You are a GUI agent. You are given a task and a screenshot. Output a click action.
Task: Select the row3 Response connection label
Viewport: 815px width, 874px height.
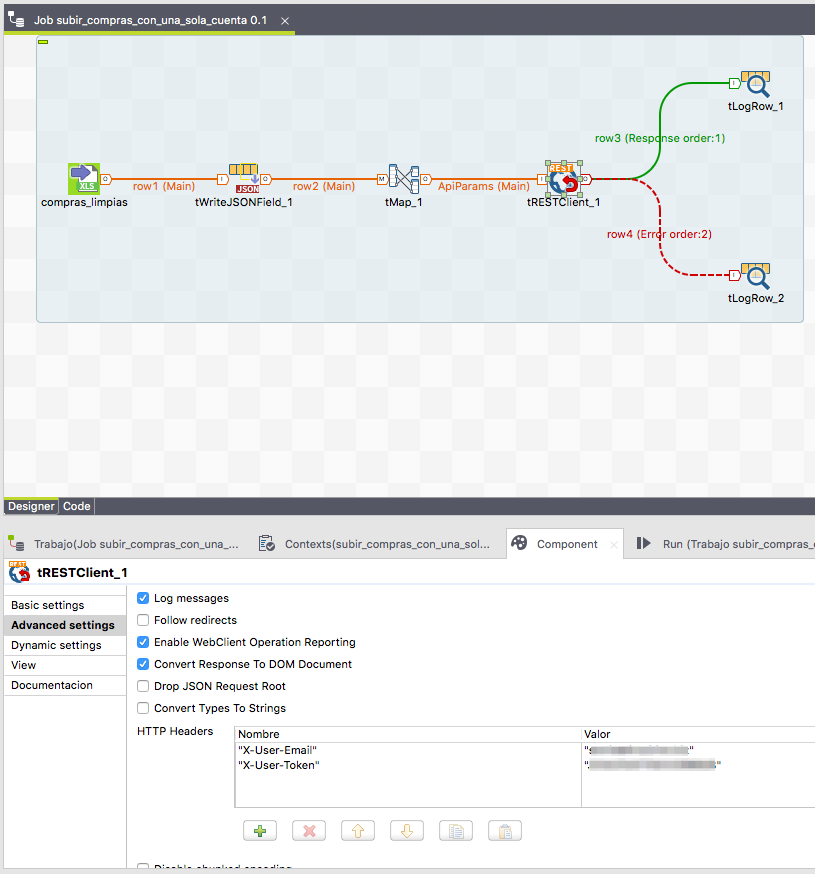click(x=659, y=138)
